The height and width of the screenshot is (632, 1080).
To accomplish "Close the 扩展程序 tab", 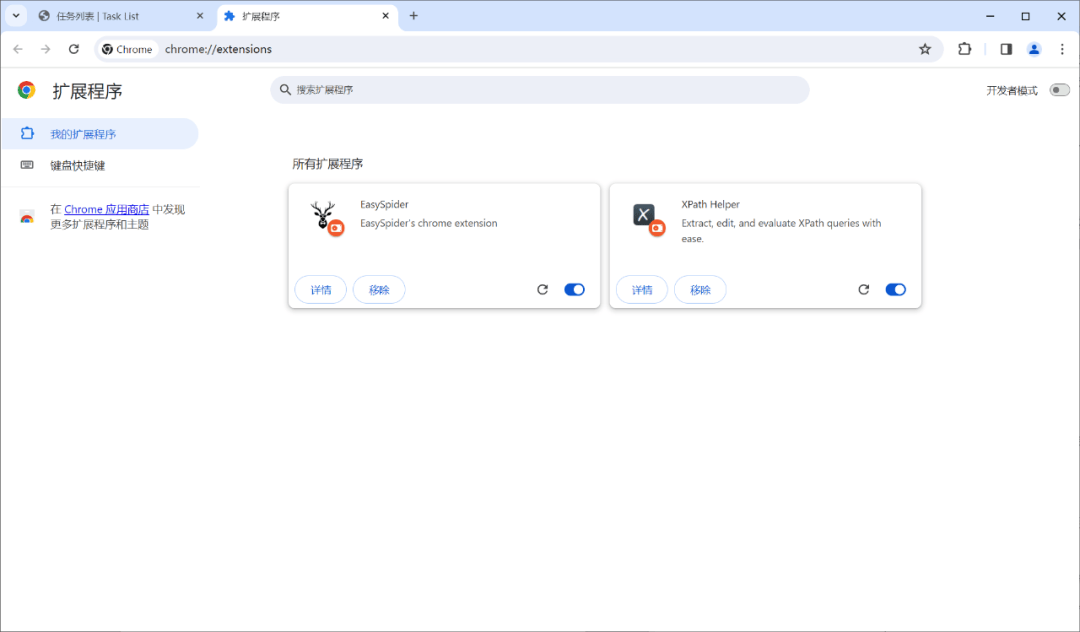I will 386,16.
